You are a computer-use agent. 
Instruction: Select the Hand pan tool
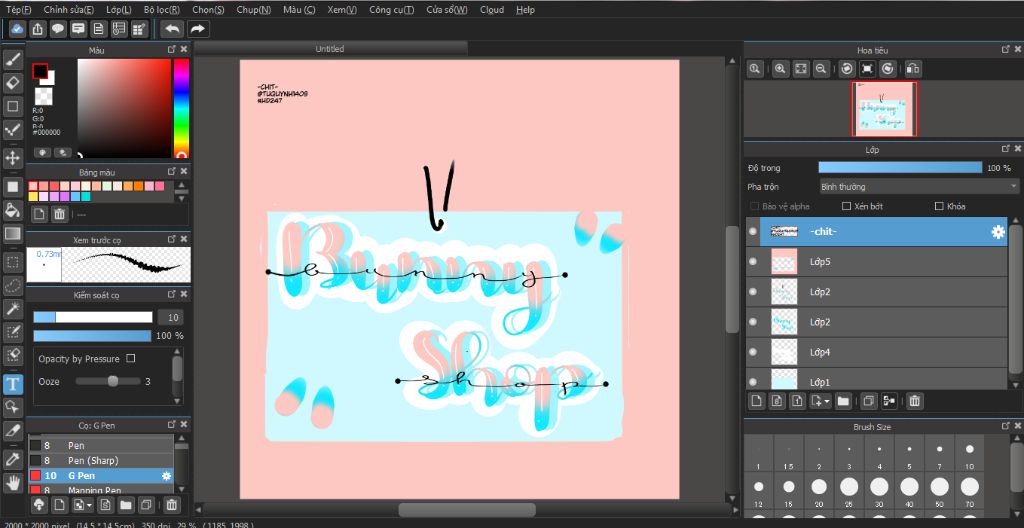(x=12, y=483)
